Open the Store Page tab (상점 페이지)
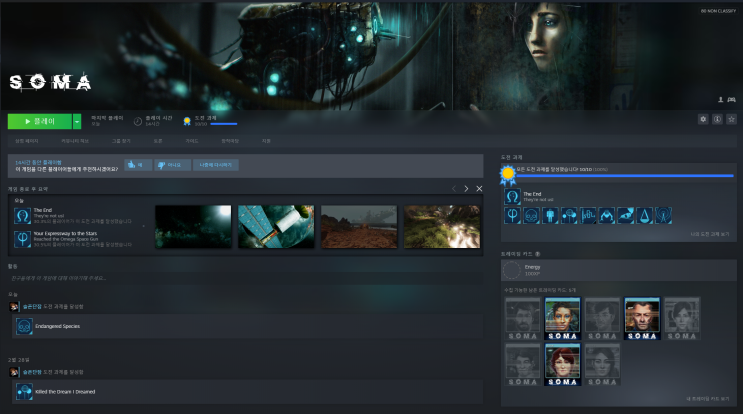This screenshot has width=743, height=414. [x=27, y=141]
